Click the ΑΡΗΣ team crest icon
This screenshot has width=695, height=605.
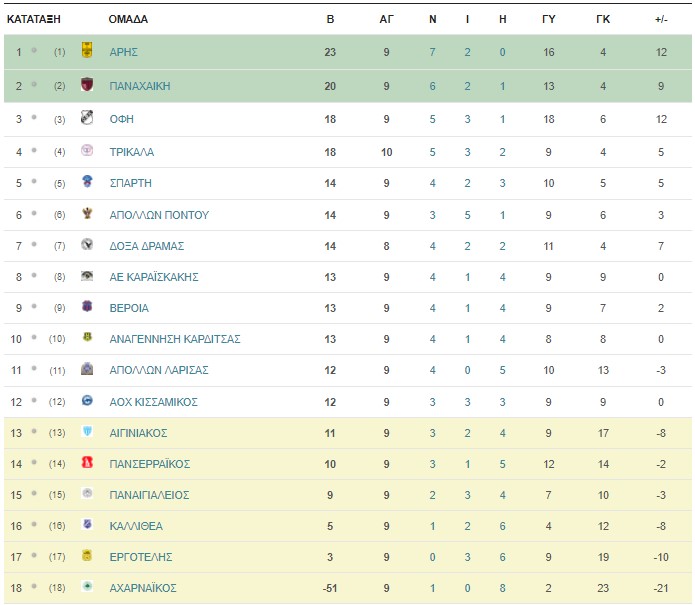click(87, 50)
